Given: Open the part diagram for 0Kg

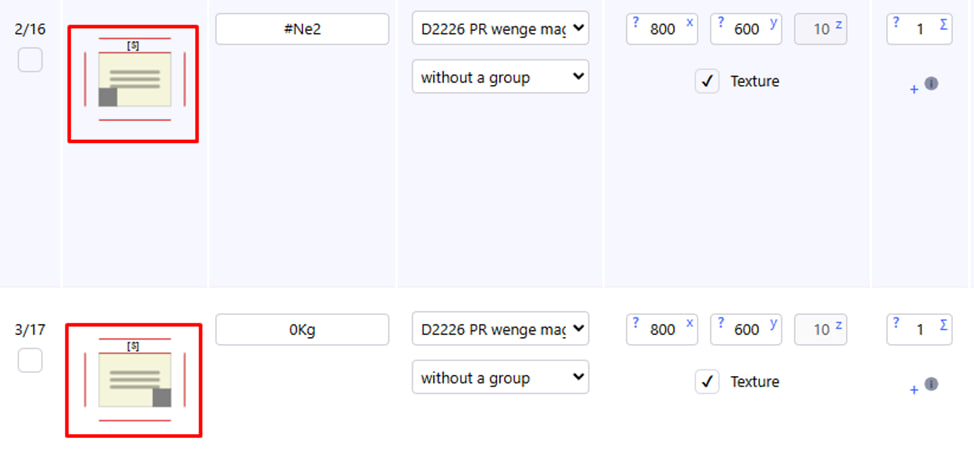Looking at the screenshot, I should (133, 380).
